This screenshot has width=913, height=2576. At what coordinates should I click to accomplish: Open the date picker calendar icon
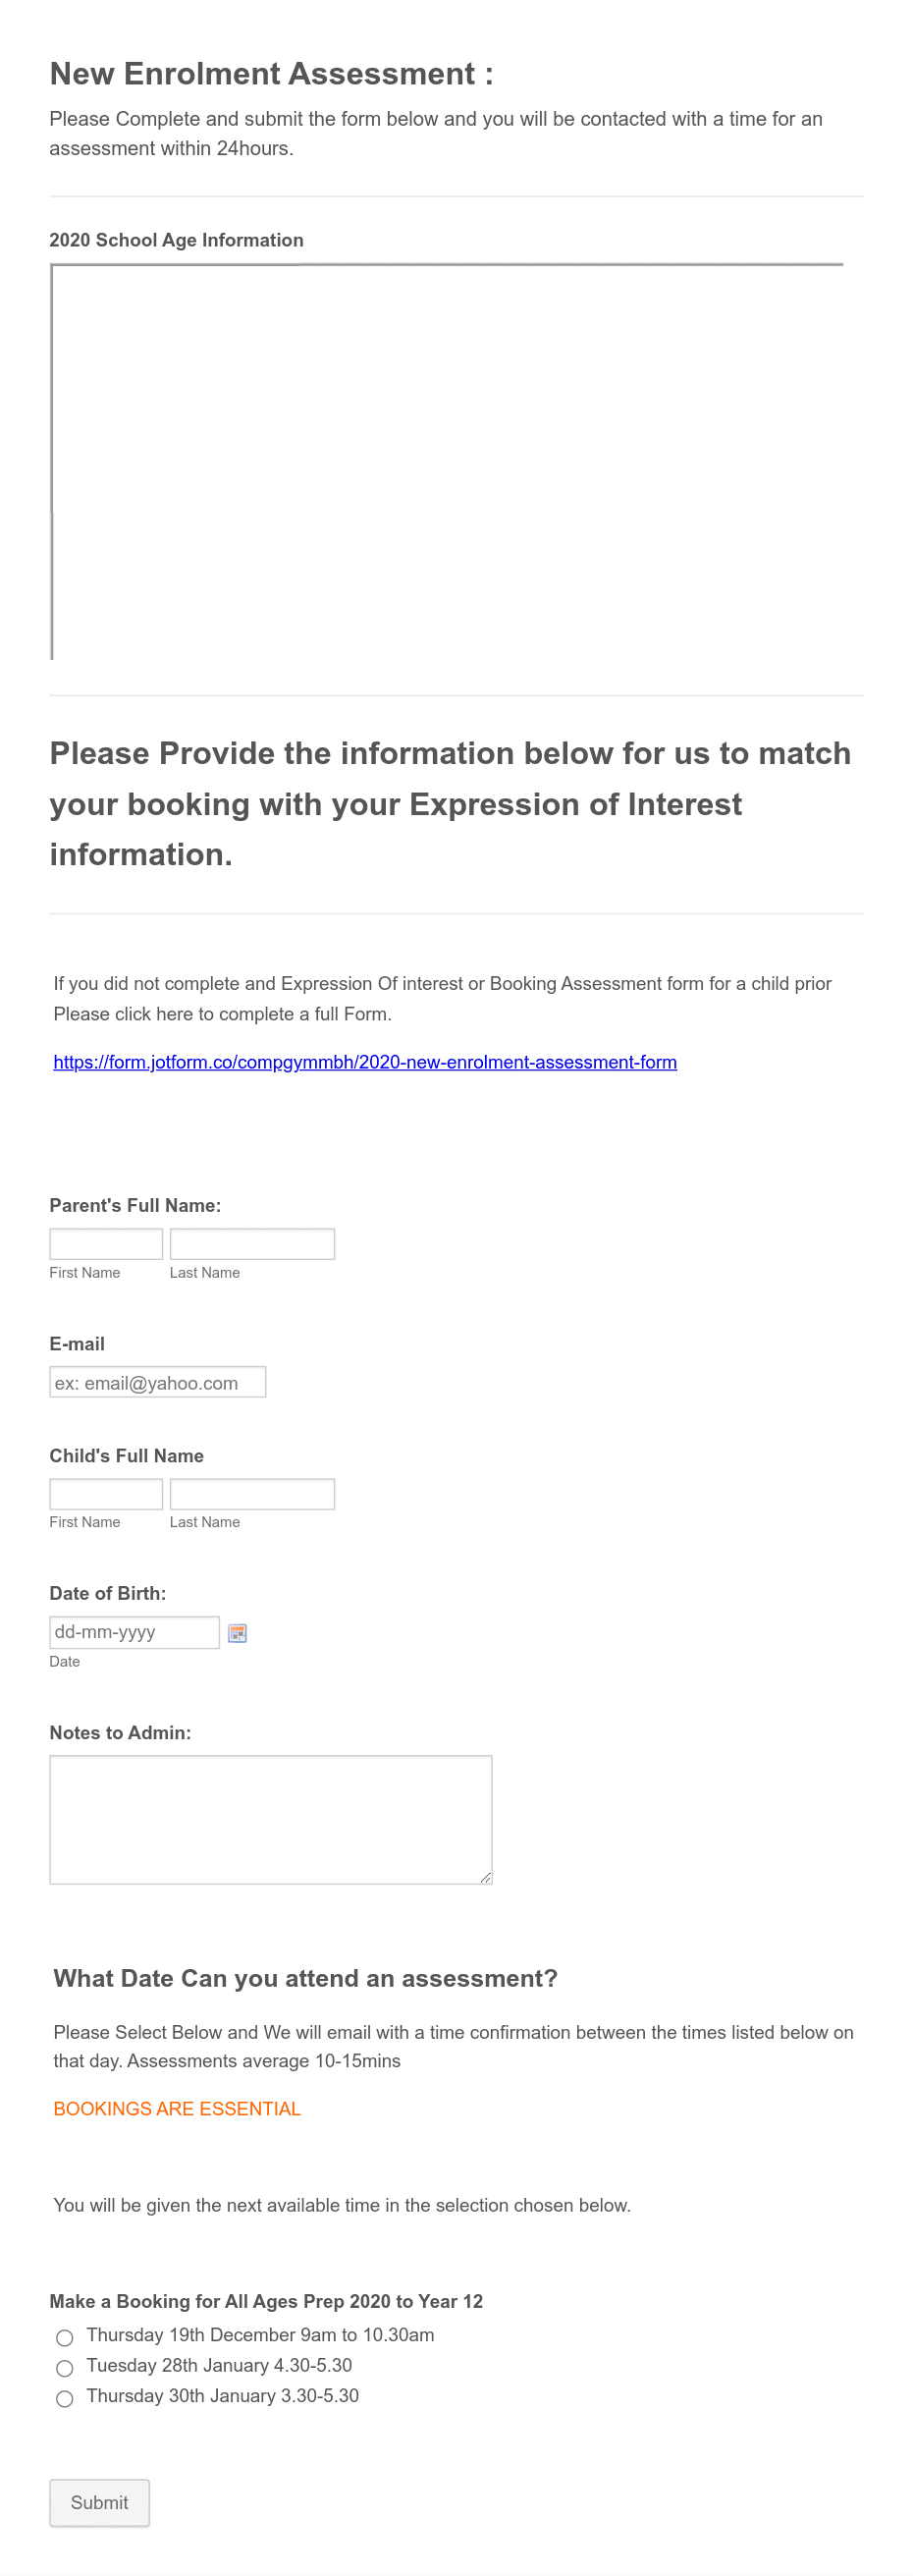[x=237, y=1632]
